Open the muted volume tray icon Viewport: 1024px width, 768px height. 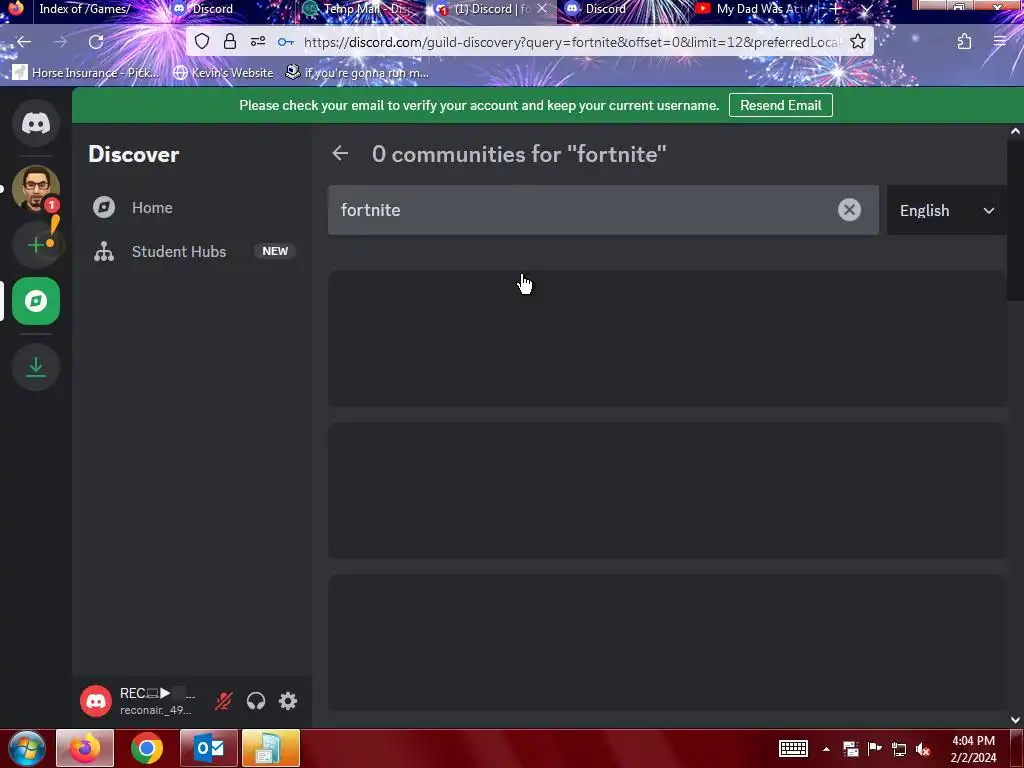[x=923, y=749]
